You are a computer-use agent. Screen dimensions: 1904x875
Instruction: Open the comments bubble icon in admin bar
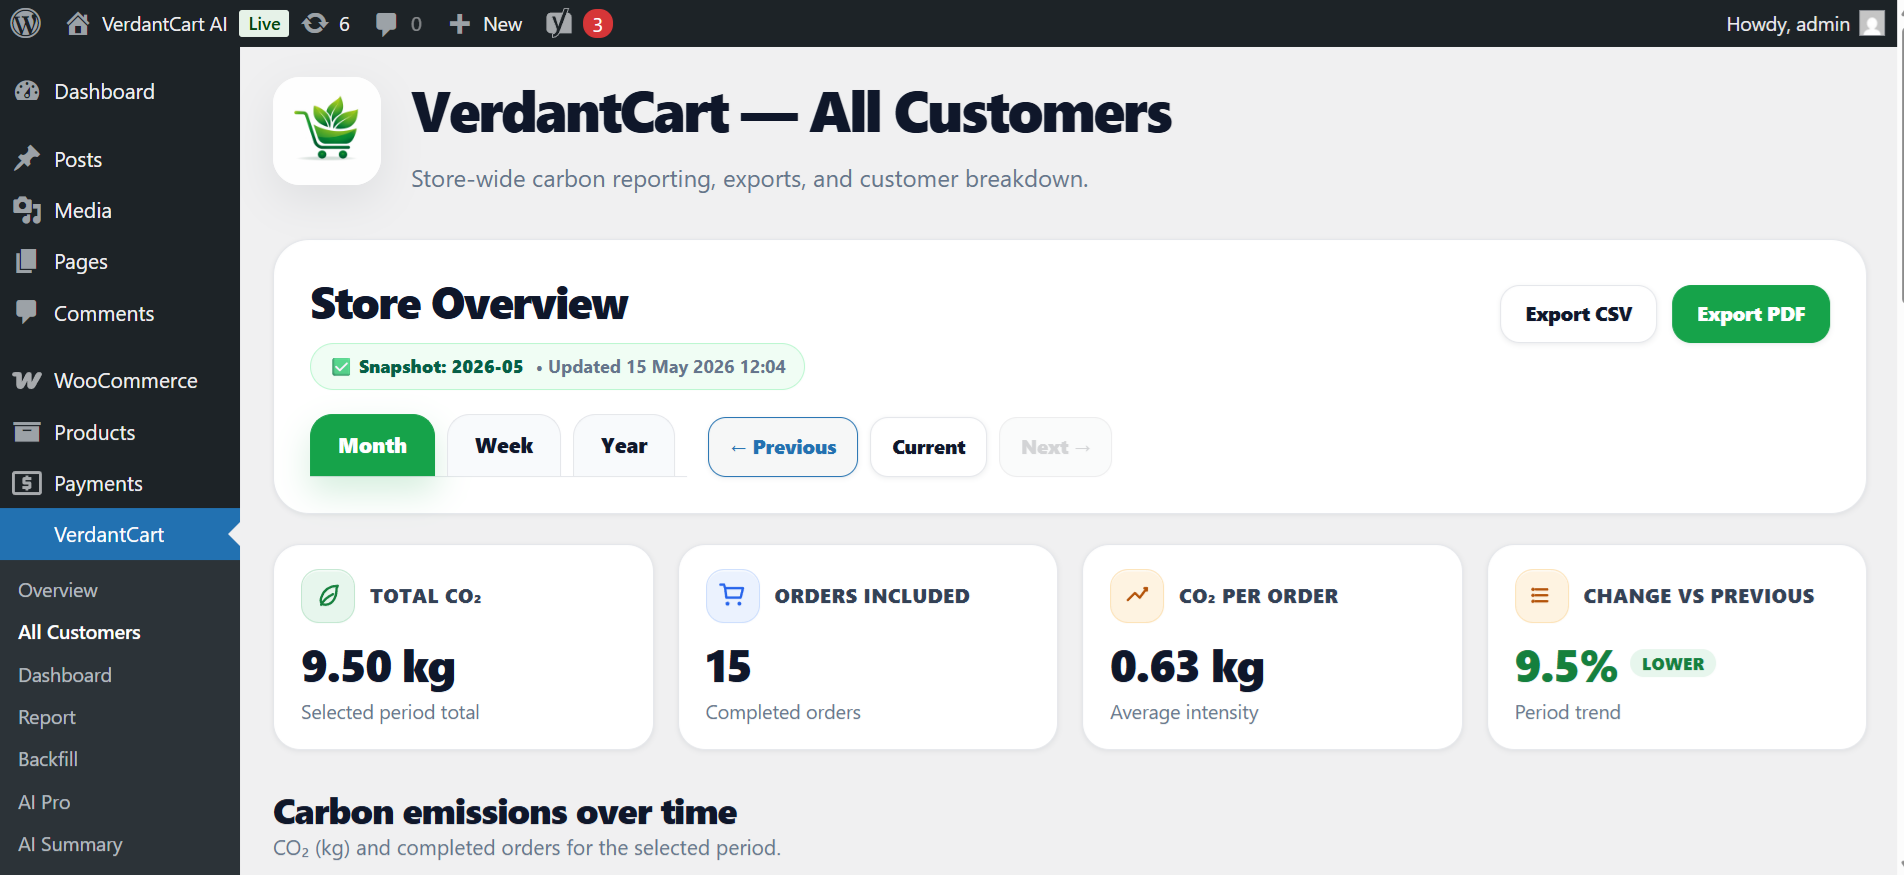pos(386,24)
